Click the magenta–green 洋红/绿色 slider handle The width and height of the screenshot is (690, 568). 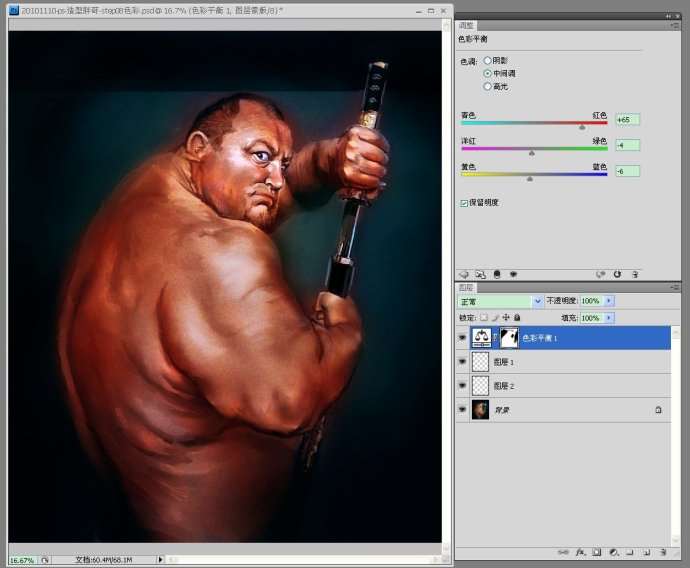[x=532, y=153]
